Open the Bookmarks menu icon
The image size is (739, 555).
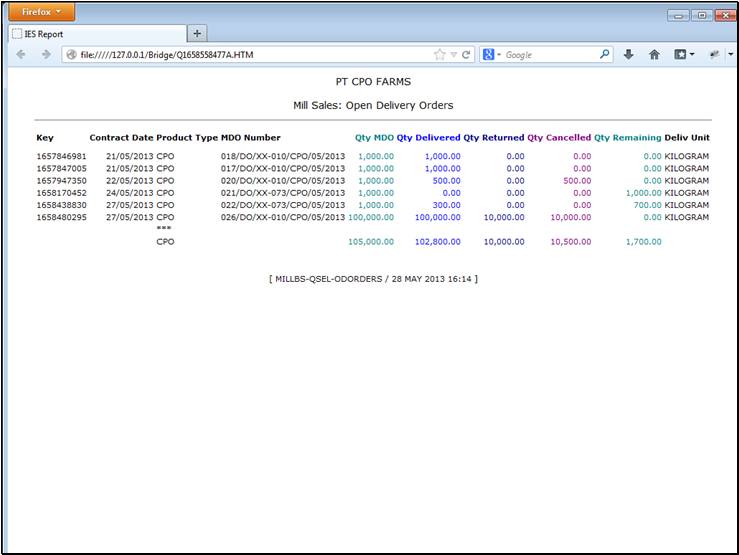point(680,55)
